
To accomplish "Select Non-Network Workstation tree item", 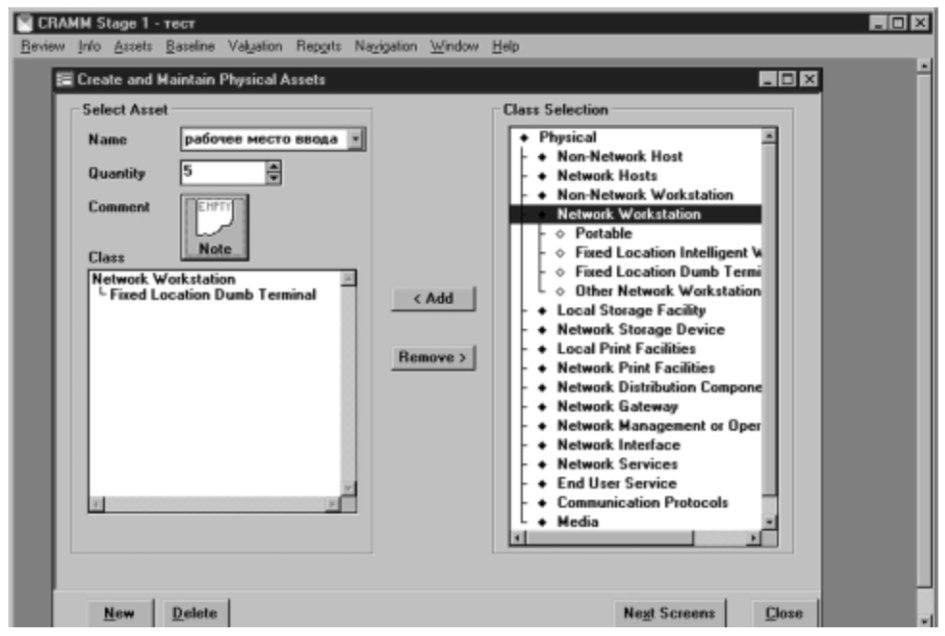I will pyautogui.click(x=645, y=195).
